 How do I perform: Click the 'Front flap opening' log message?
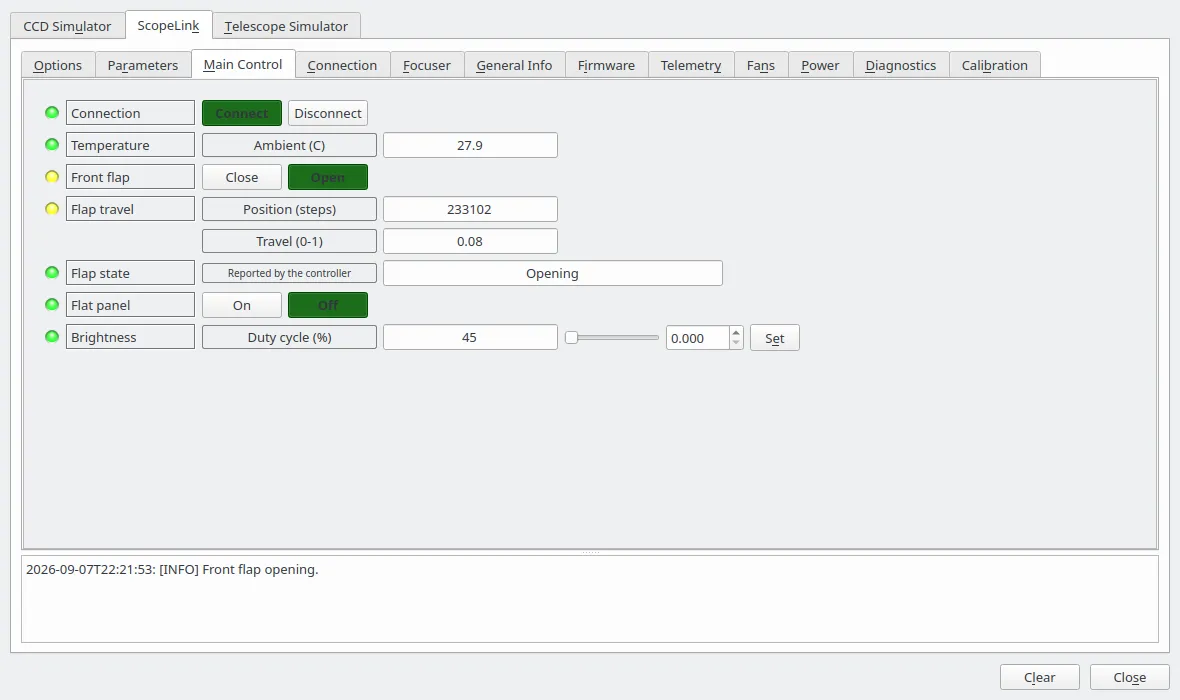point(172,570)
